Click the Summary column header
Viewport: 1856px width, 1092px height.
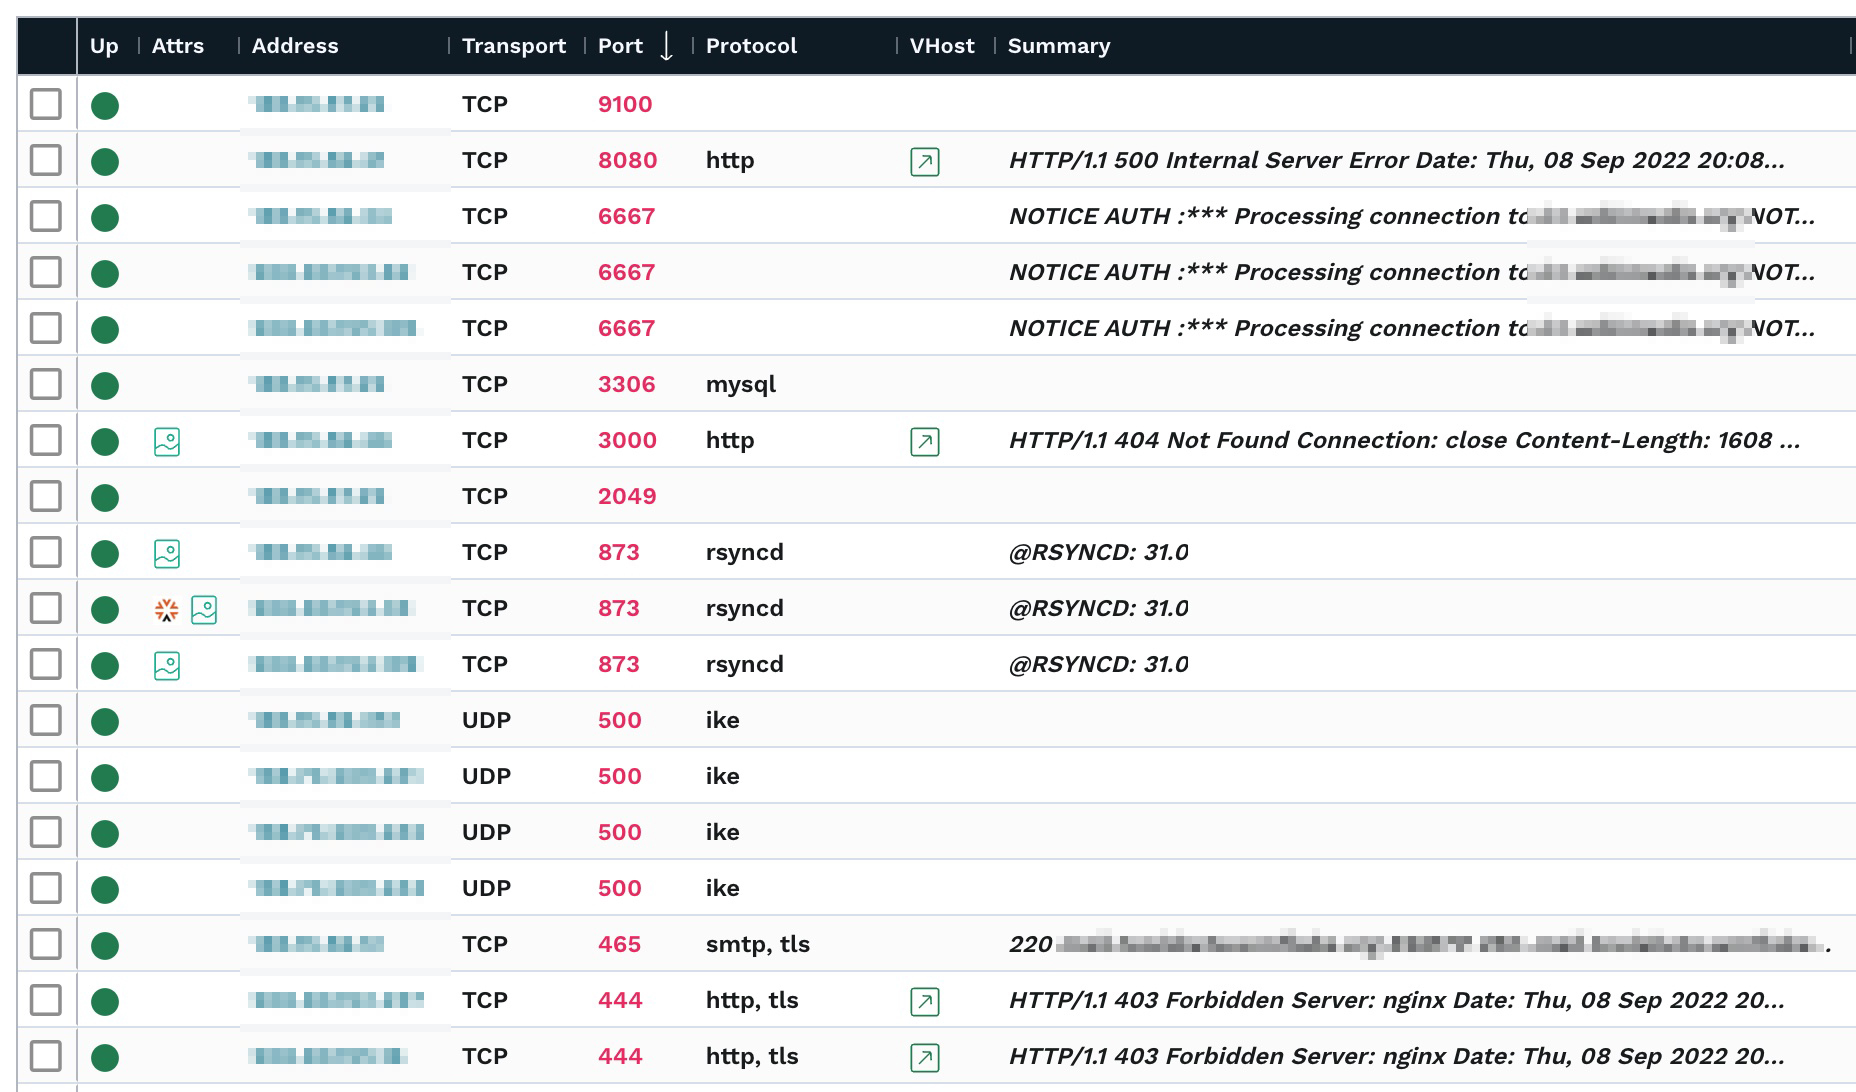point(1058,46)
